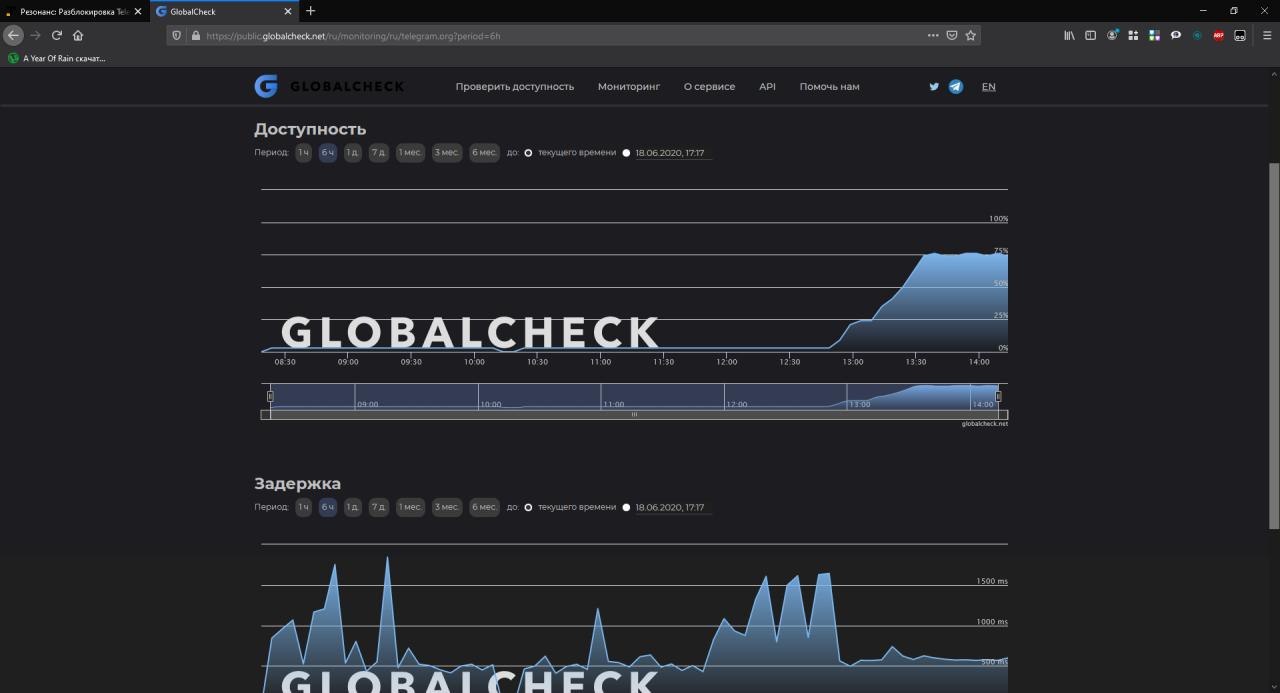Image resolution: width=1280 pixels, height=693 pixels.
Task: Set Задержка period to 6 ч
Action: pyautogui.click(x=328, y=507)
